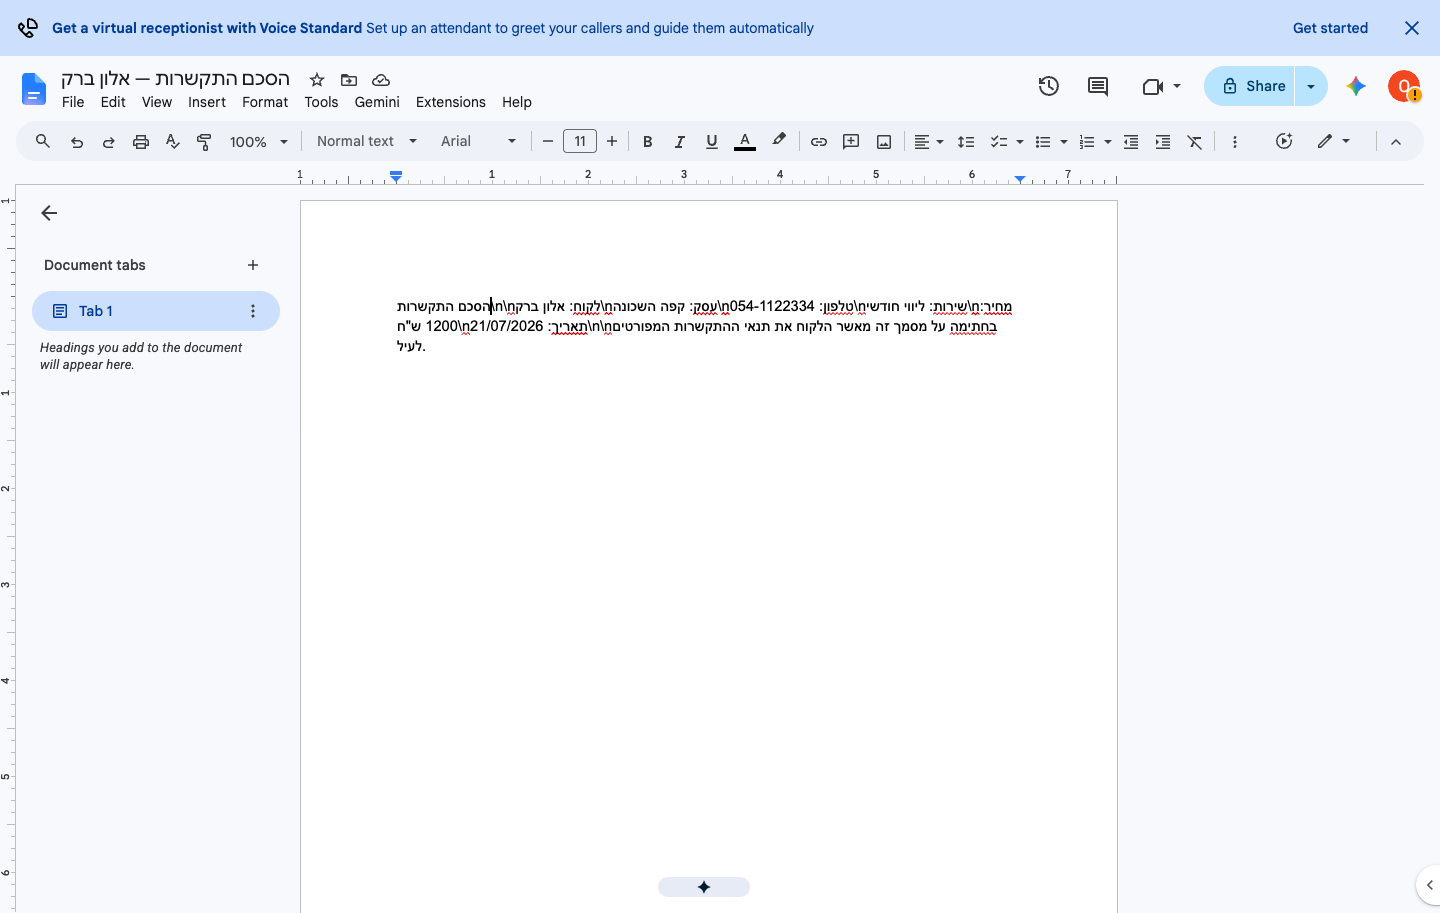This screenshot has width=1440, height=913.
Task: Open the text alignment dropdown
Action: click(929, 142)
